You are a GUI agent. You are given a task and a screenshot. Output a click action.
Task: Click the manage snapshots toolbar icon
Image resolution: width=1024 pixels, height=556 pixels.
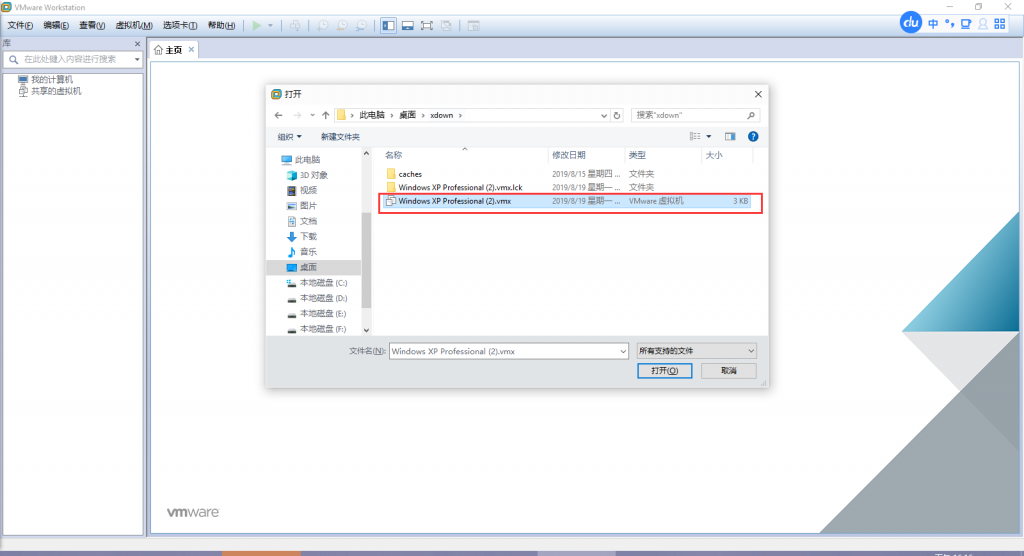(361, 25)
